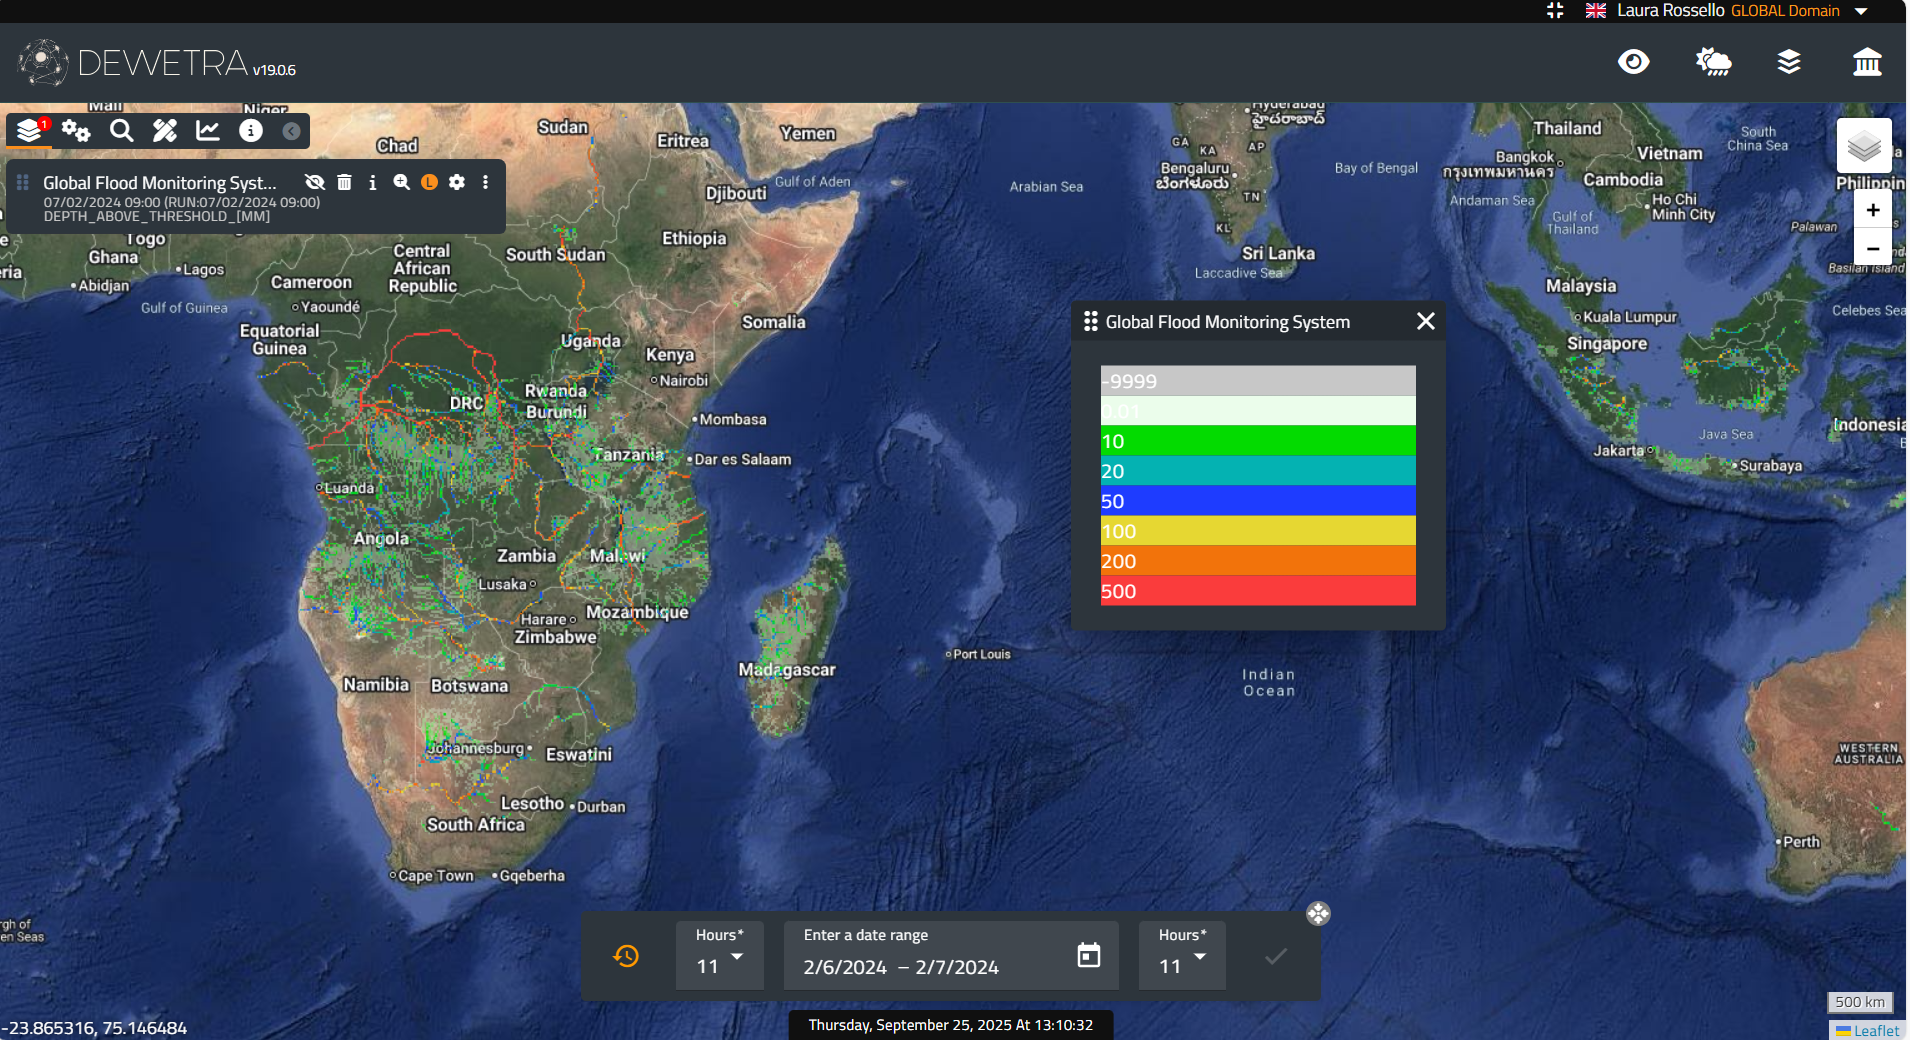Open the end Hours dropdown
This screenshot has height=1040, width=1910.
[1182, 956]
